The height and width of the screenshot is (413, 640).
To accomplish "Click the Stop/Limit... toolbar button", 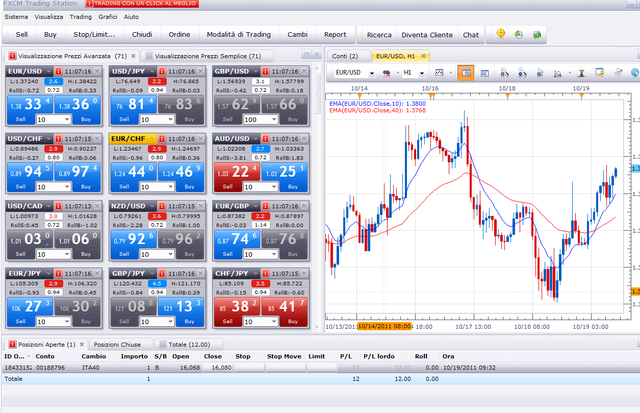I will 94,35.
